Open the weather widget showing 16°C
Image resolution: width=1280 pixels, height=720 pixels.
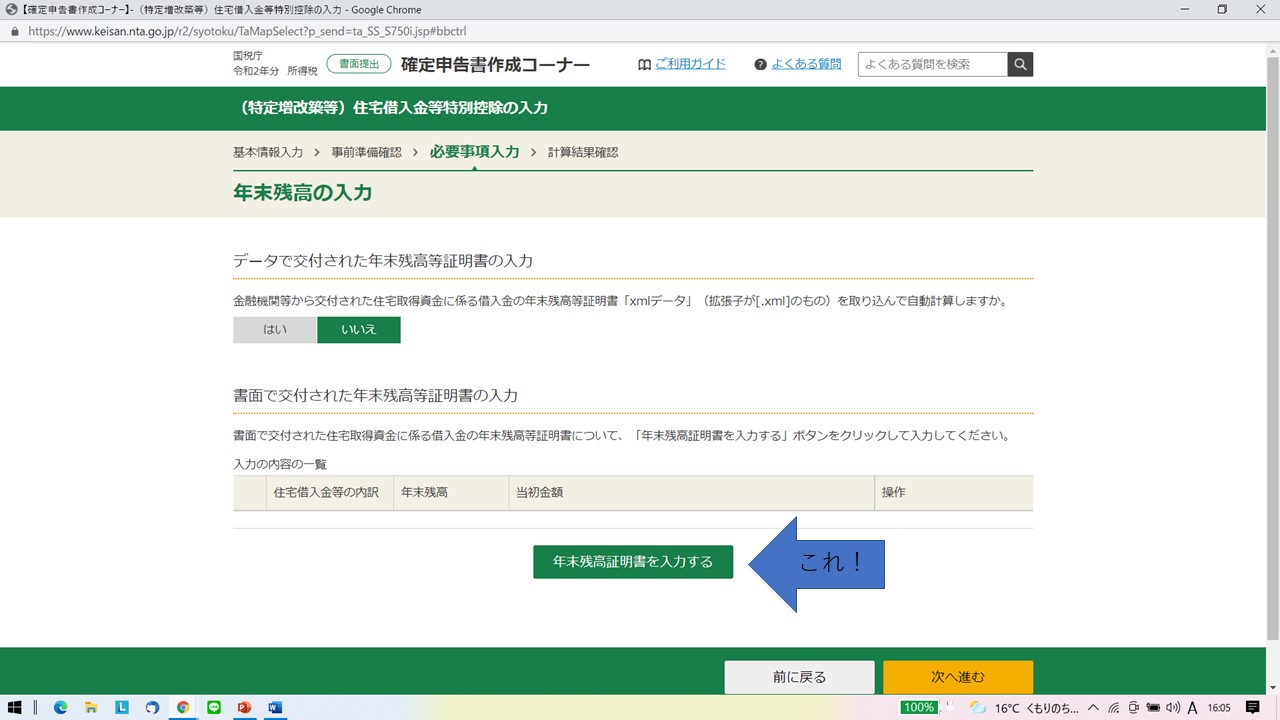coord(1024,708)
